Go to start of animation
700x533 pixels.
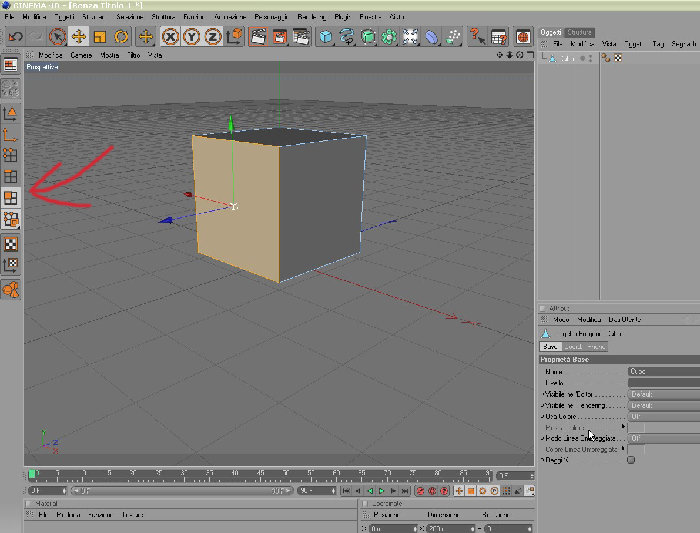click(x=346, y=491)
